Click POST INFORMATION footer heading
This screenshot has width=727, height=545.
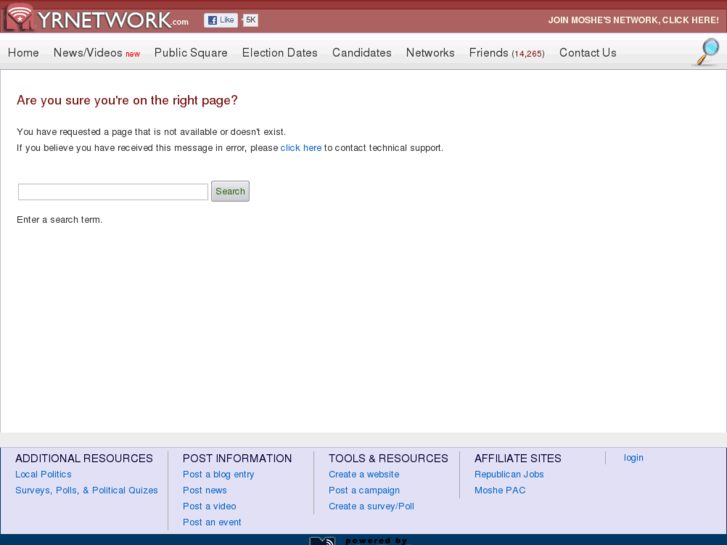point(237,458)
